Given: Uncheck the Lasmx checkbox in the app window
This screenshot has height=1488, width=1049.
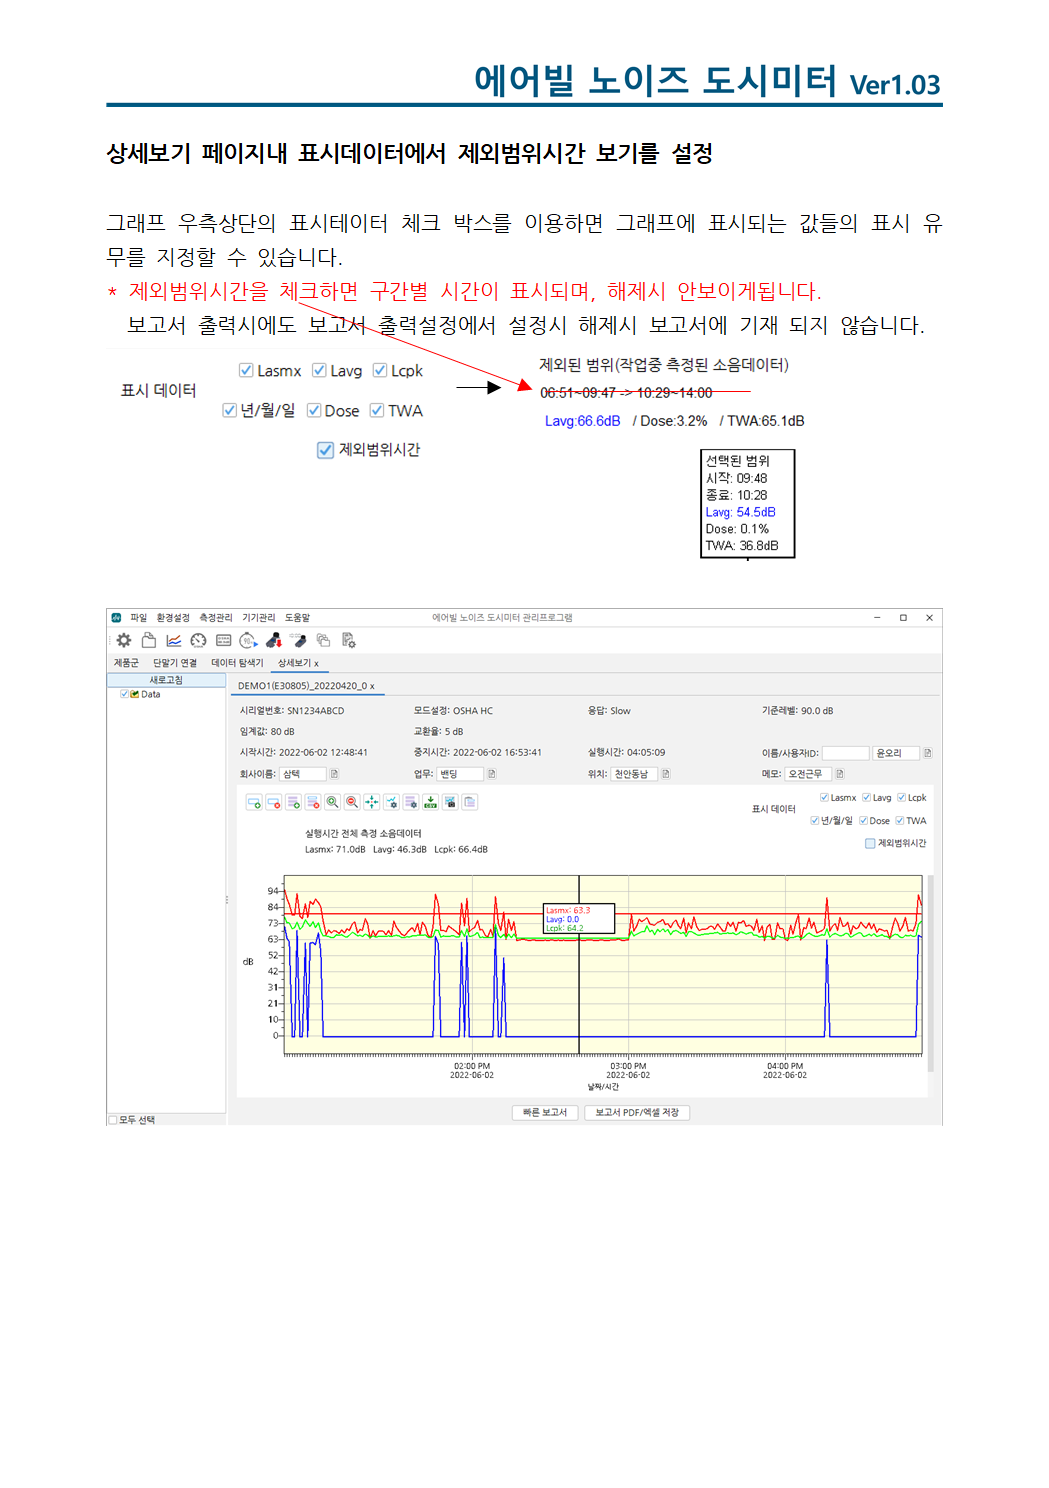Looking at the screenshot, I should pos(824,798).
